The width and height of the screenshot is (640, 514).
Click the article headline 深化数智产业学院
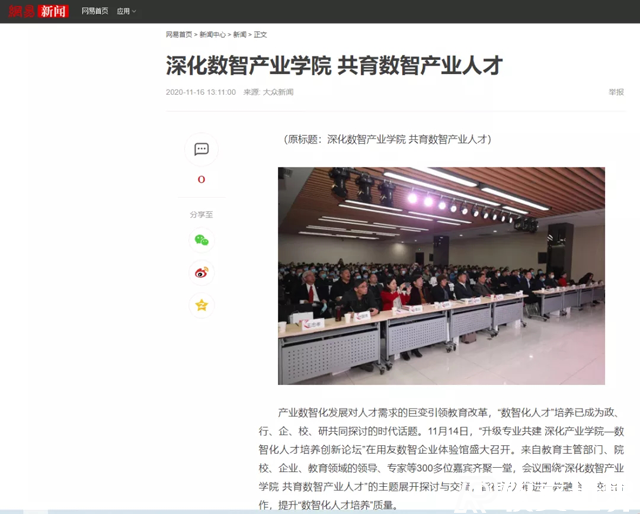[333, 66]
